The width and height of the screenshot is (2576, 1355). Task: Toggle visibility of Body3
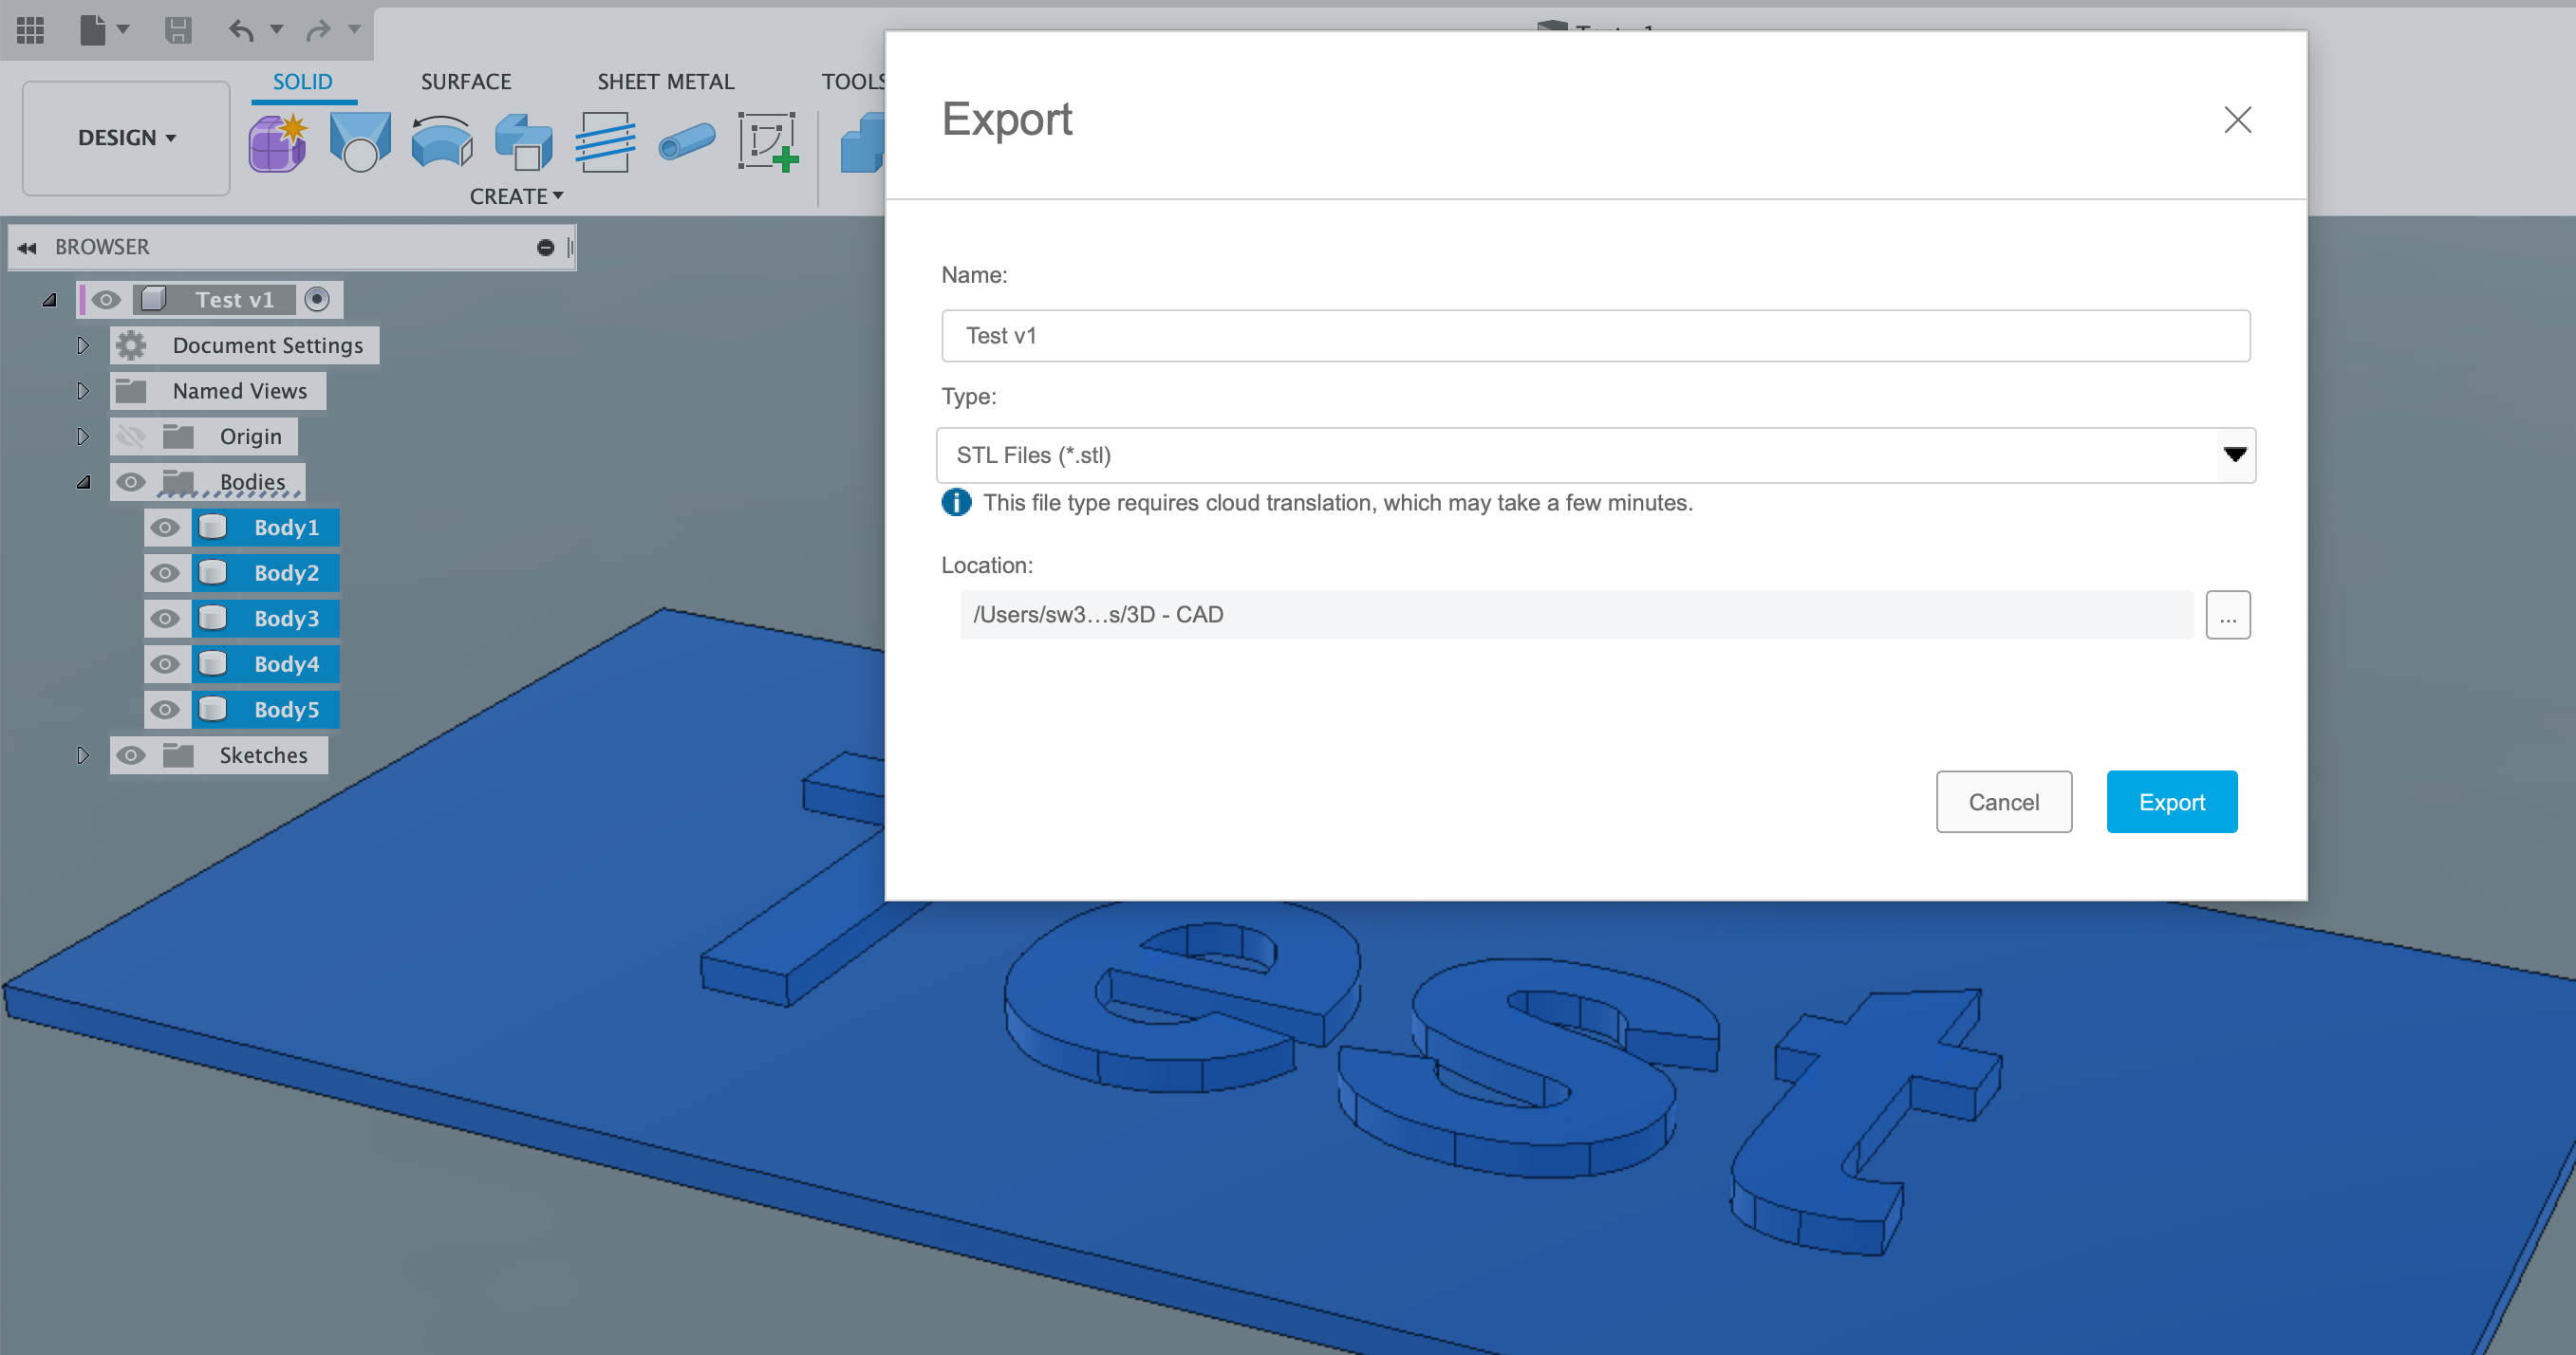click(165, 618)
